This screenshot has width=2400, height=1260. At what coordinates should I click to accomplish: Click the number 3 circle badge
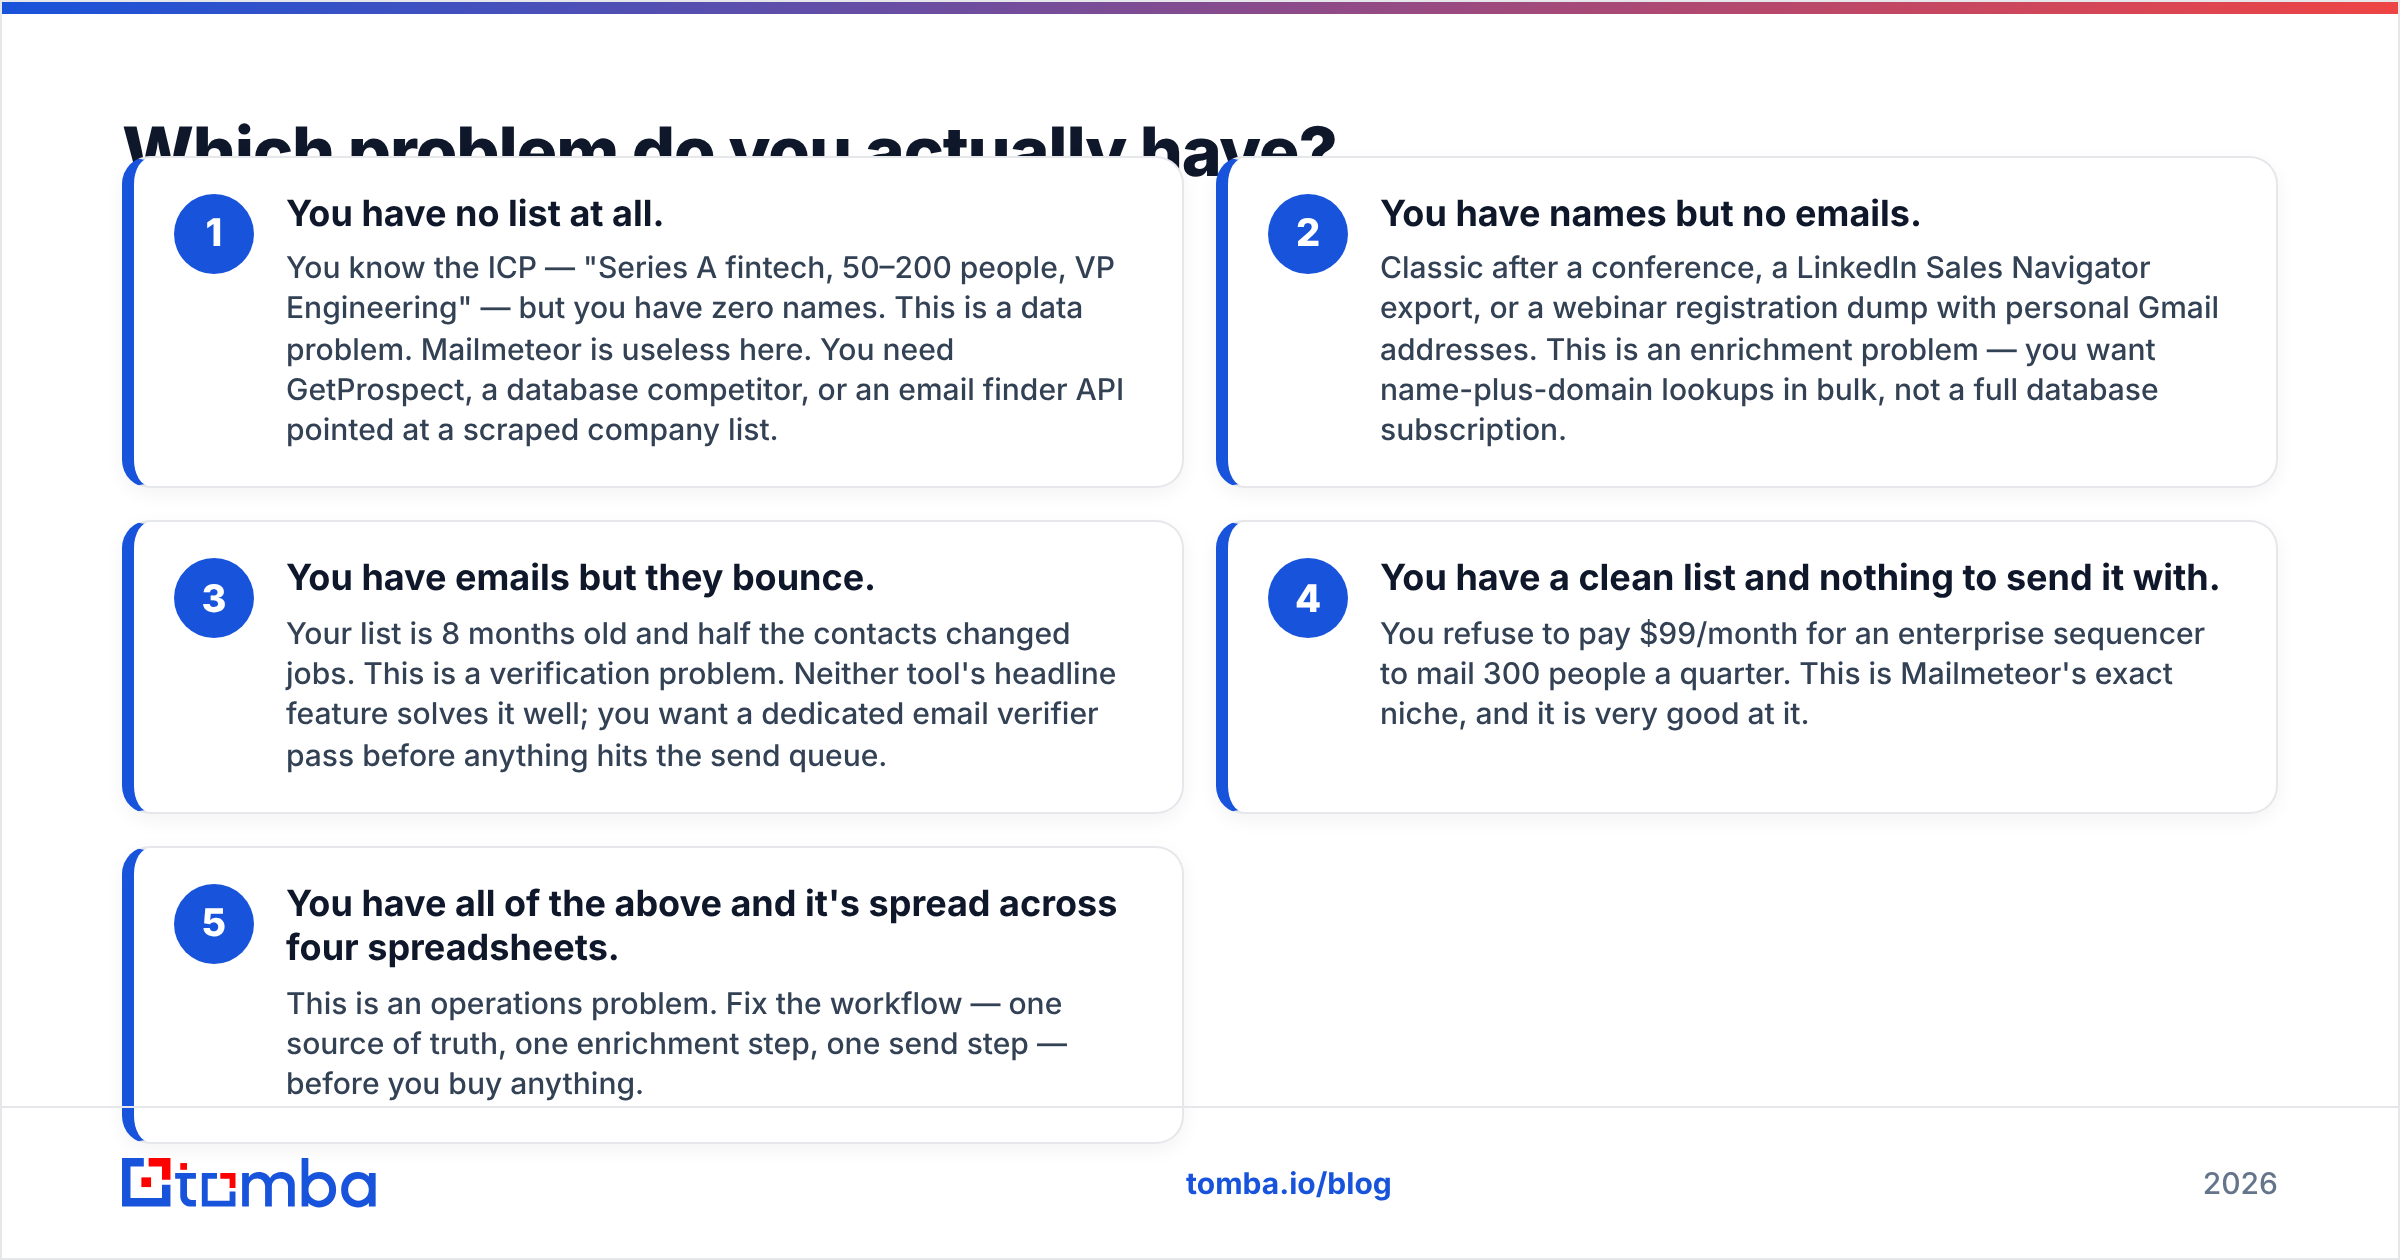pyautogui.click(x=214, y=598)
